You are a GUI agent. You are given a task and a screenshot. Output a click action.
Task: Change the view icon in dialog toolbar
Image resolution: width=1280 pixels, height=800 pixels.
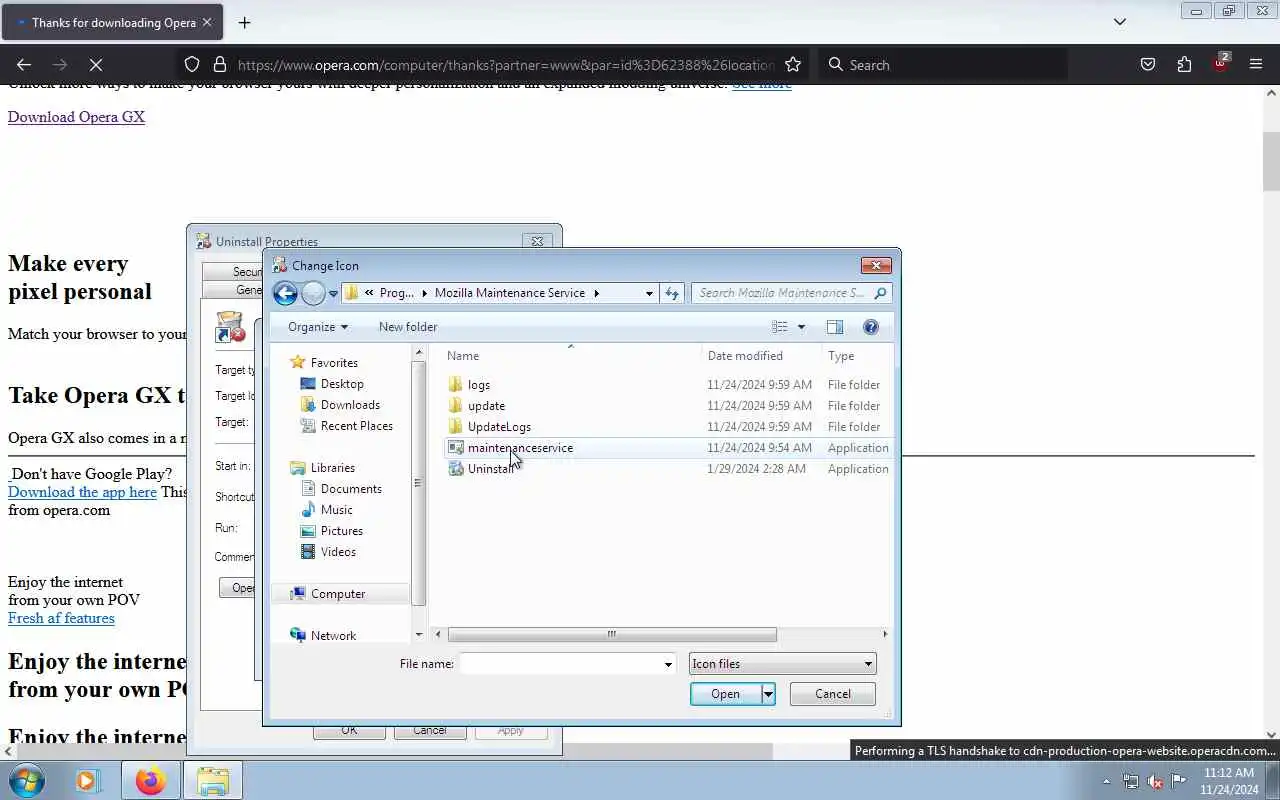(x=780, y=327)
